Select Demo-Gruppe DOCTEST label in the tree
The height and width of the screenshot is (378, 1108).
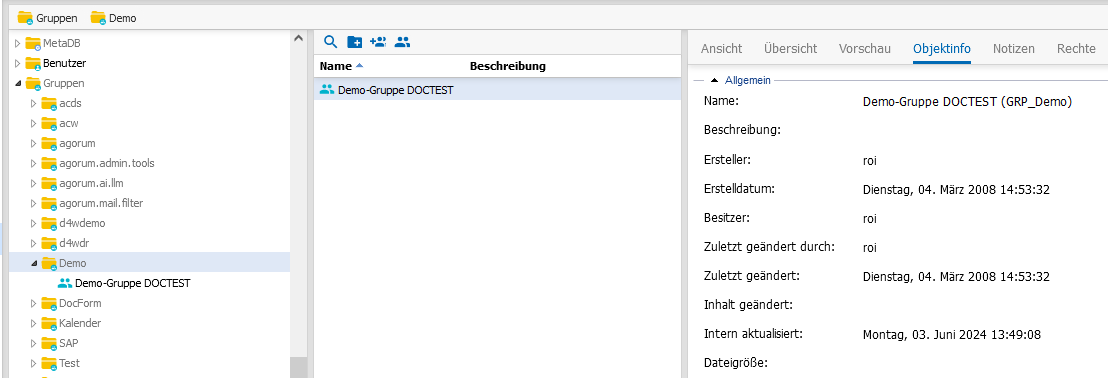point(133,283)
